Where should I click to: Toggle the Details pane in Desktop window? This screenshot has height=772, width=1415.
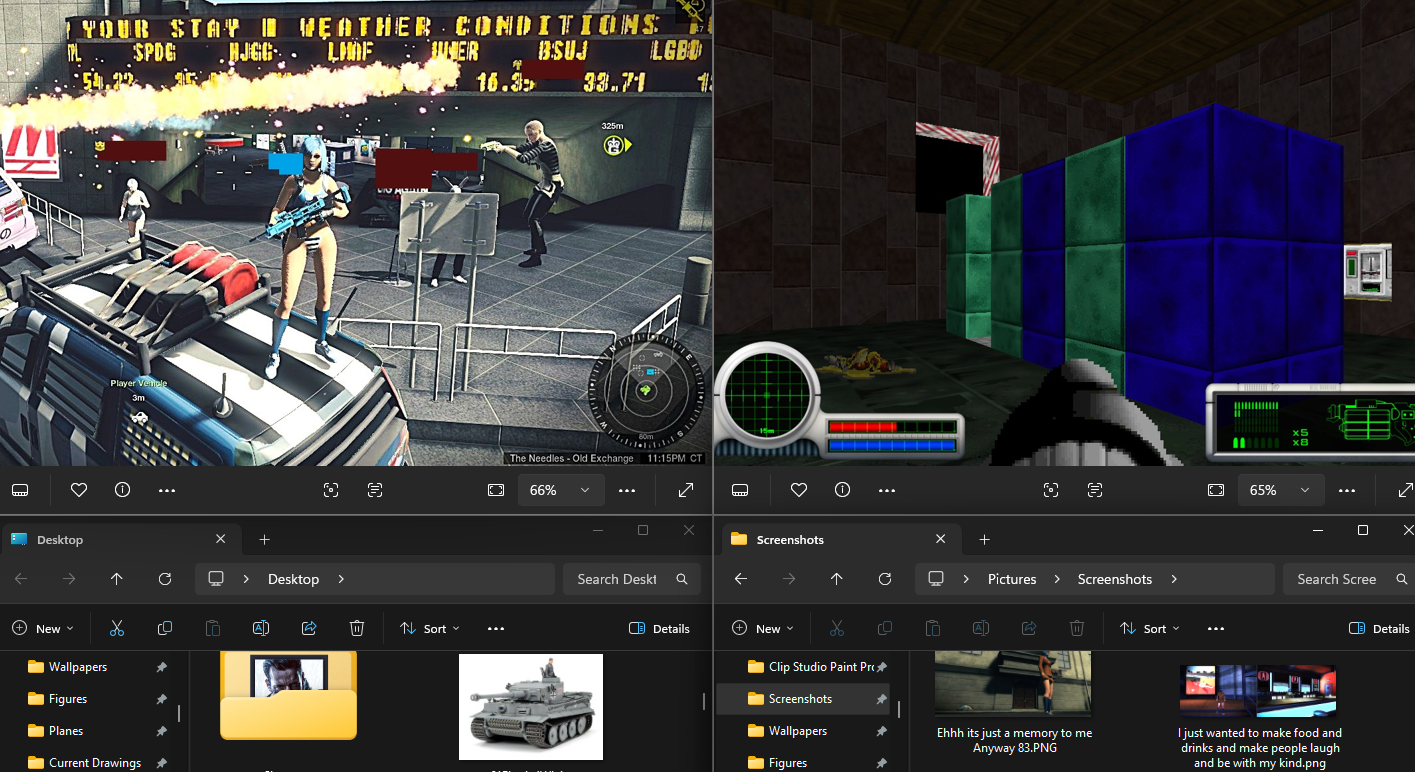click(x=659, y=628)
